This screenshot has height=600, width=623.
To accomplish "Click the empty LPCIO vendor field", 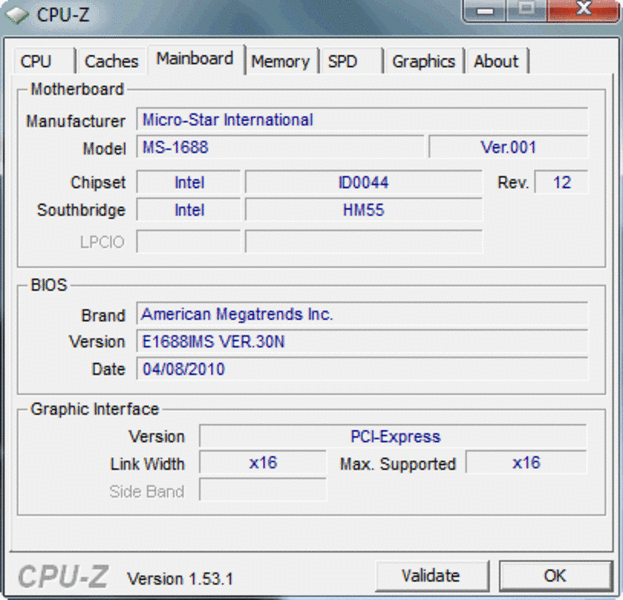I will pos(189,241).
